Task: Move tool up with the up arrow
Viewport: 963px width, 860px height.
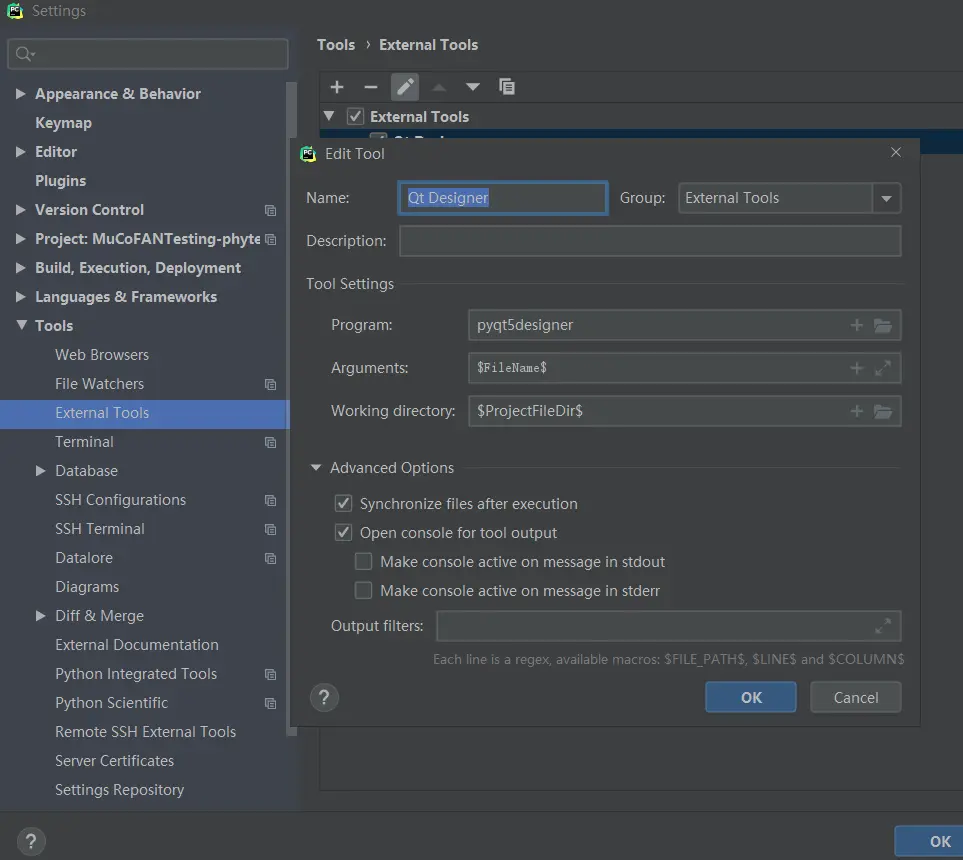Action: tap(439, 87)
